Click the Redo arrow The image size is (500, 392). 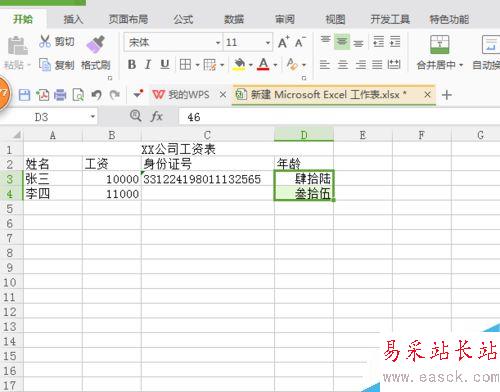point(115,95)
